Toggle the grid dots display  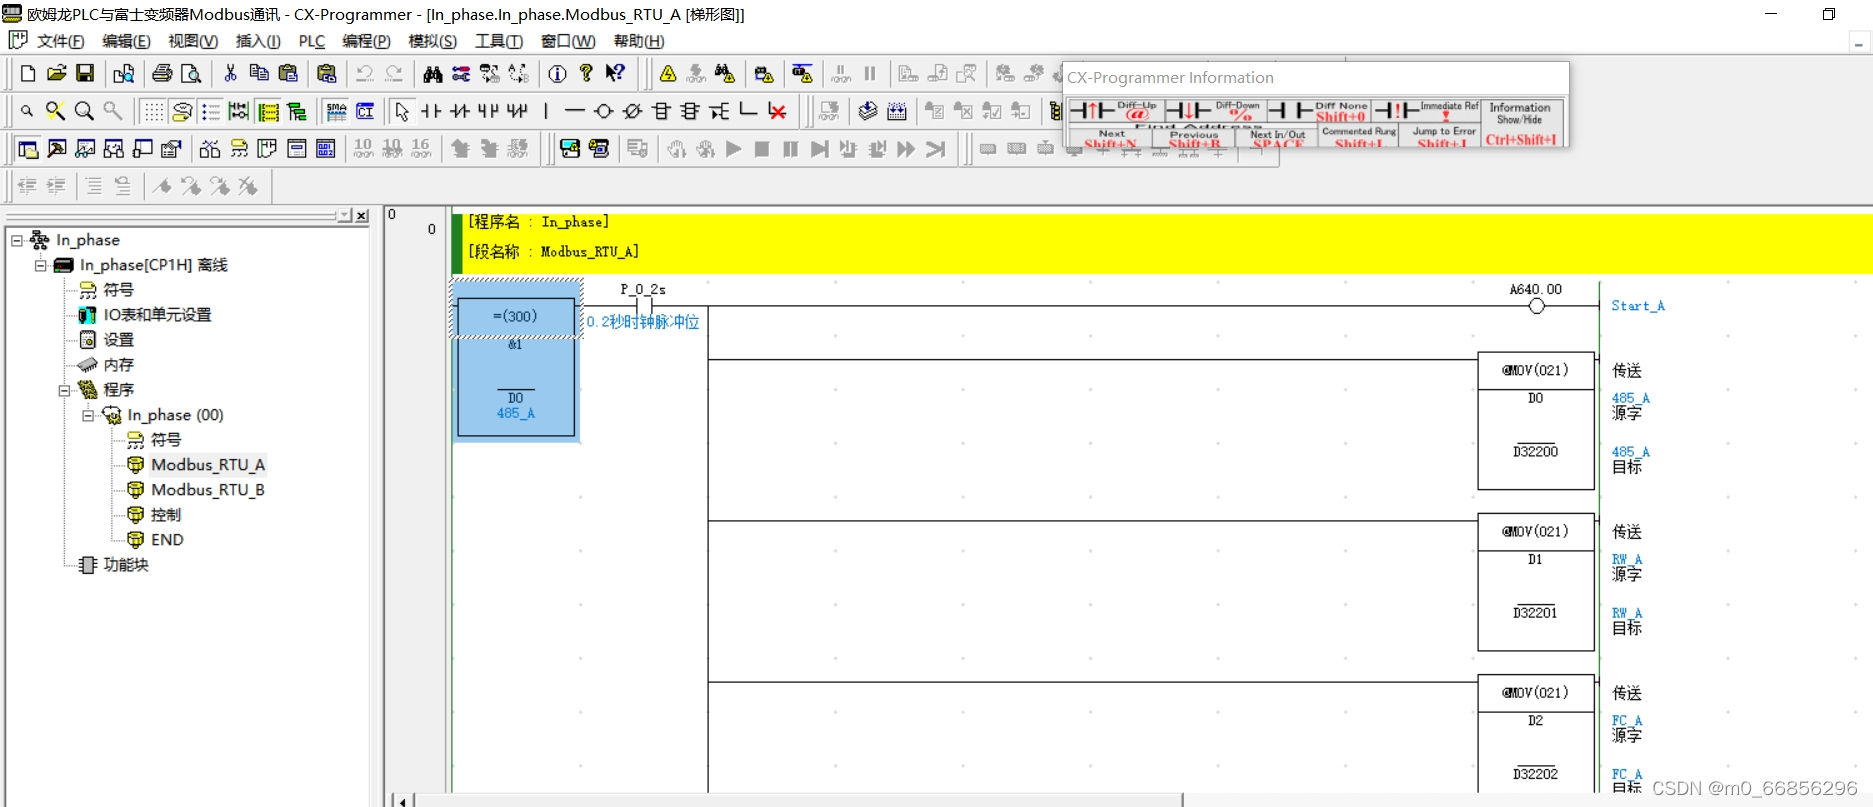coord(153,111)
